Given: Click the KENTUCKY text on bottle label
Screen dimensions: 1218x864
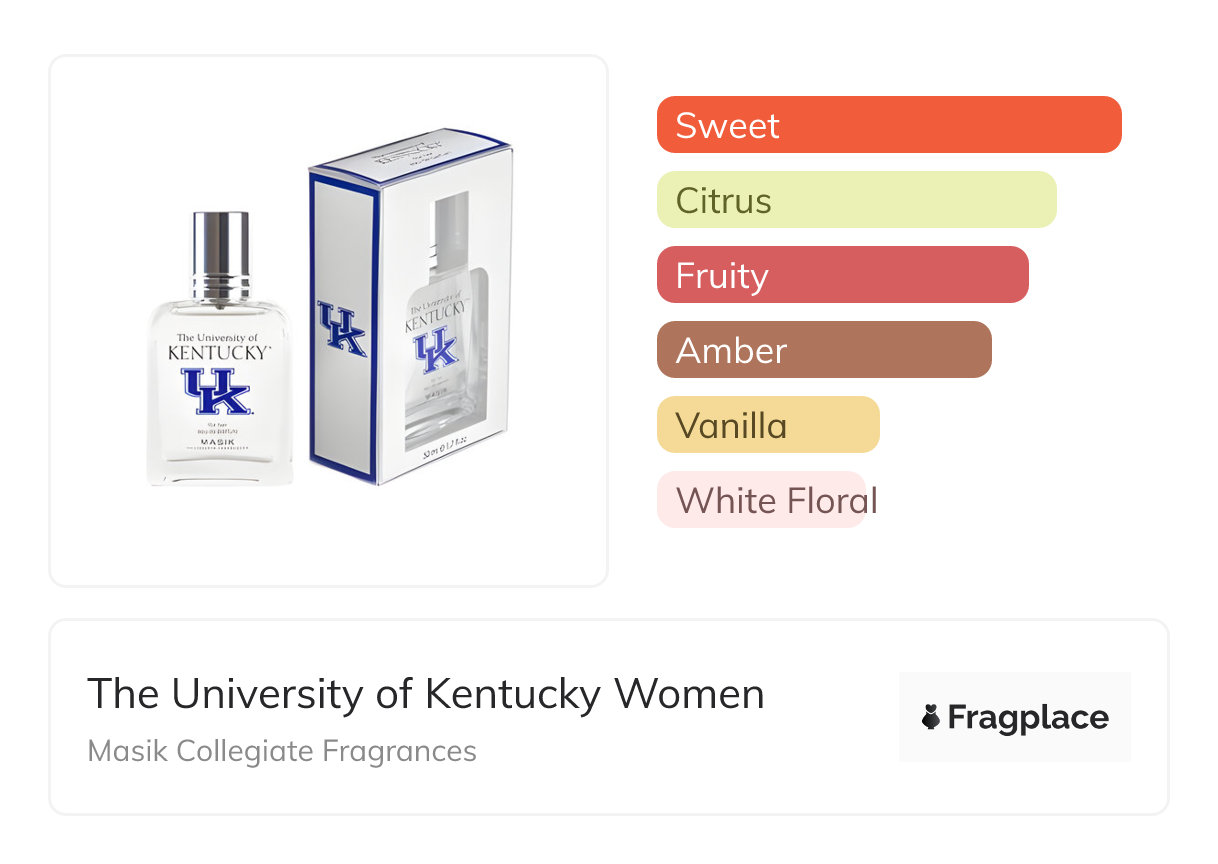Looking at the screenshot, I should click(218, 353).
